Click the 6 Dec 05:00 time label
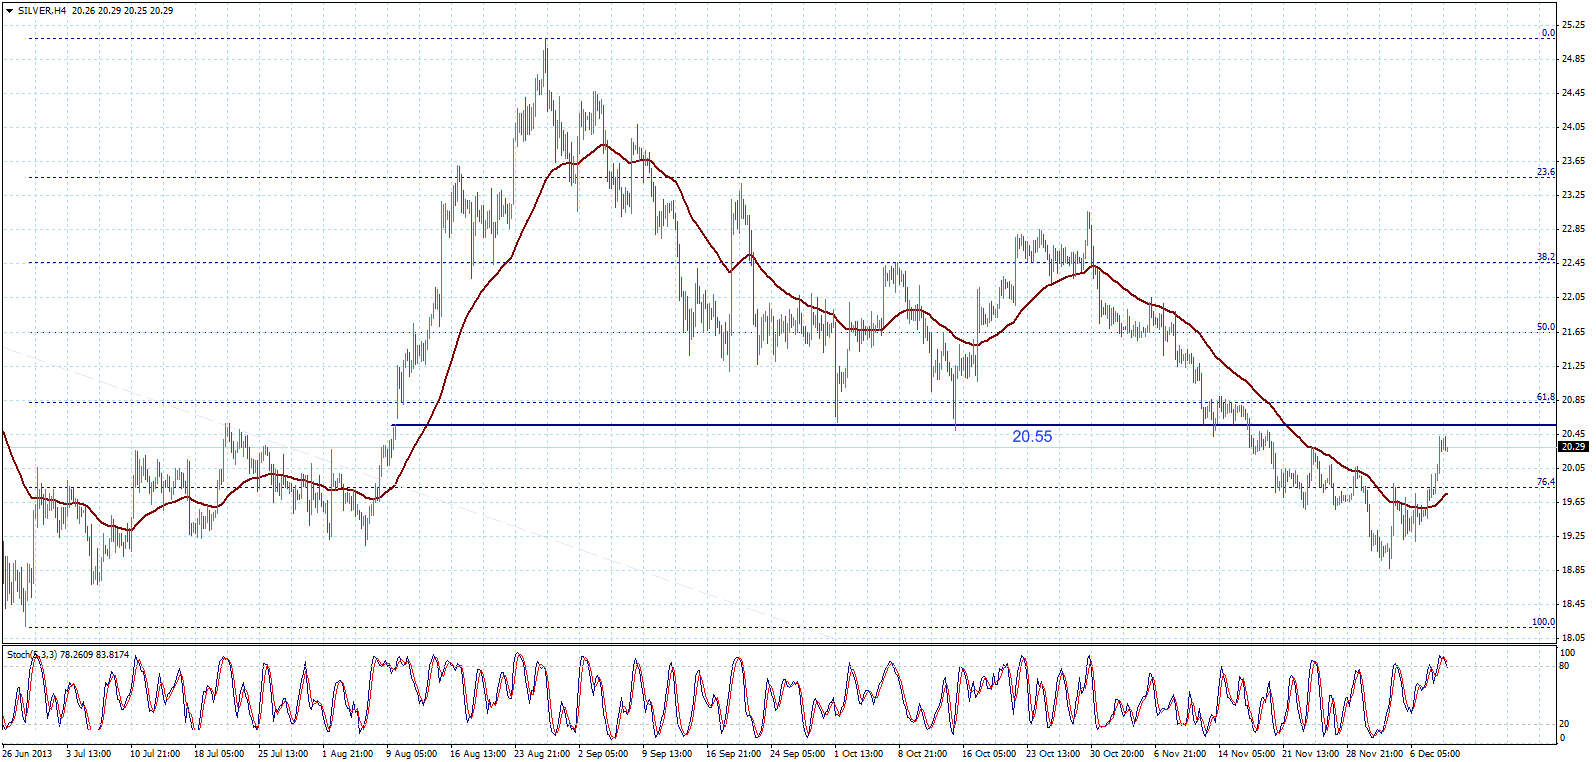This screenshot has width=1596, height=762. coord(1435,754)
